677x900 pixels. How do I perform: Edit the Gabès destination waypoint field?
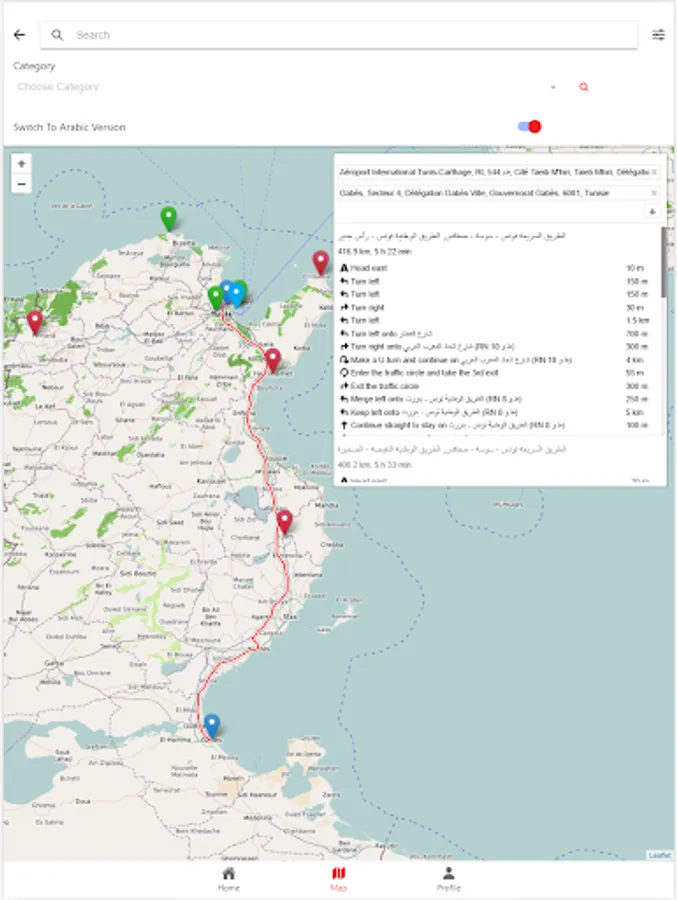click(494, 193)
